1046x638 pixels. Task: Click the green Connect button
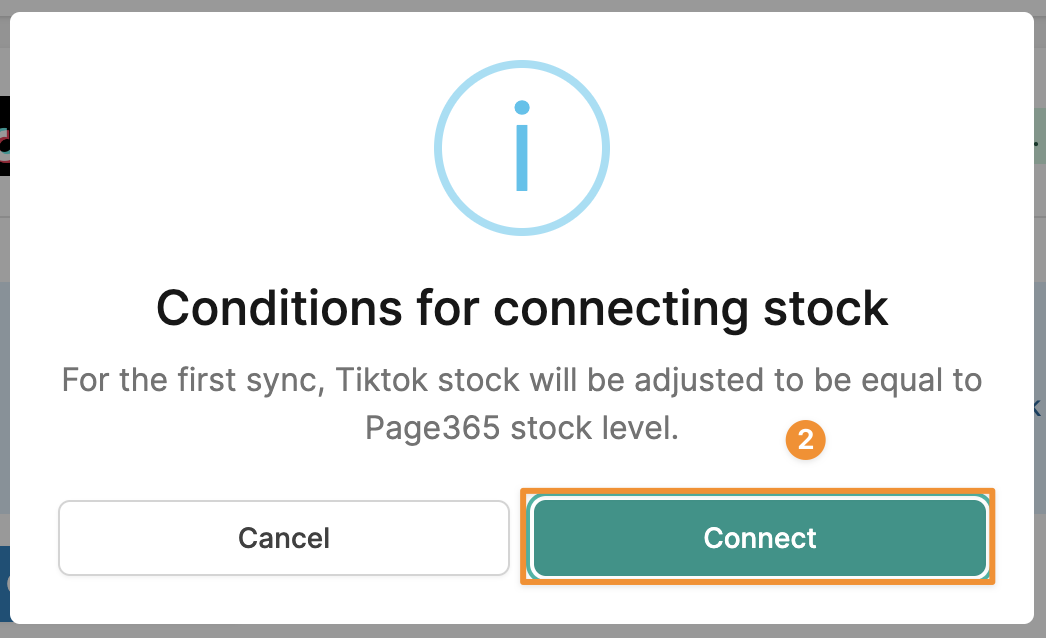760,538
